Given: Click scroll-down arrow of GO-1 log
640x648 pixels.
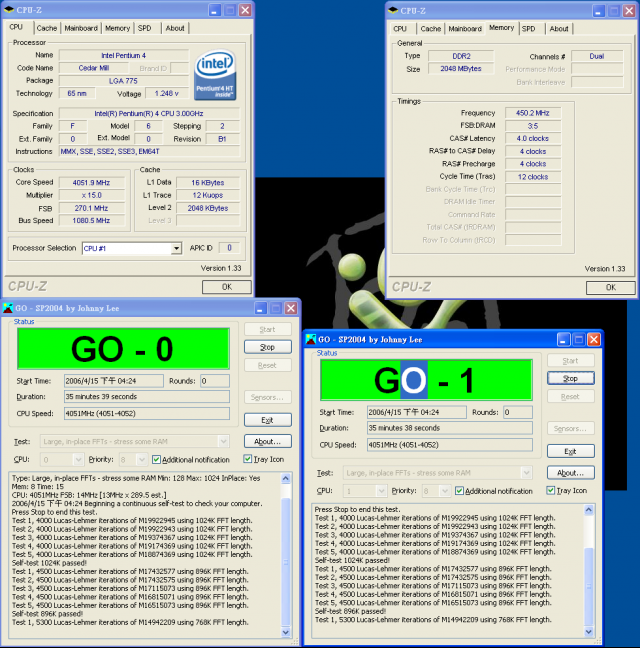Looking at the screenshot, I should [589, 631].
